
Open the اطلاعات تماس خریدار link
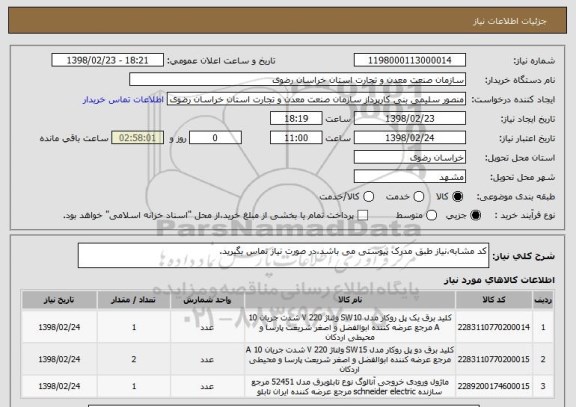click(x=123, y=100)
